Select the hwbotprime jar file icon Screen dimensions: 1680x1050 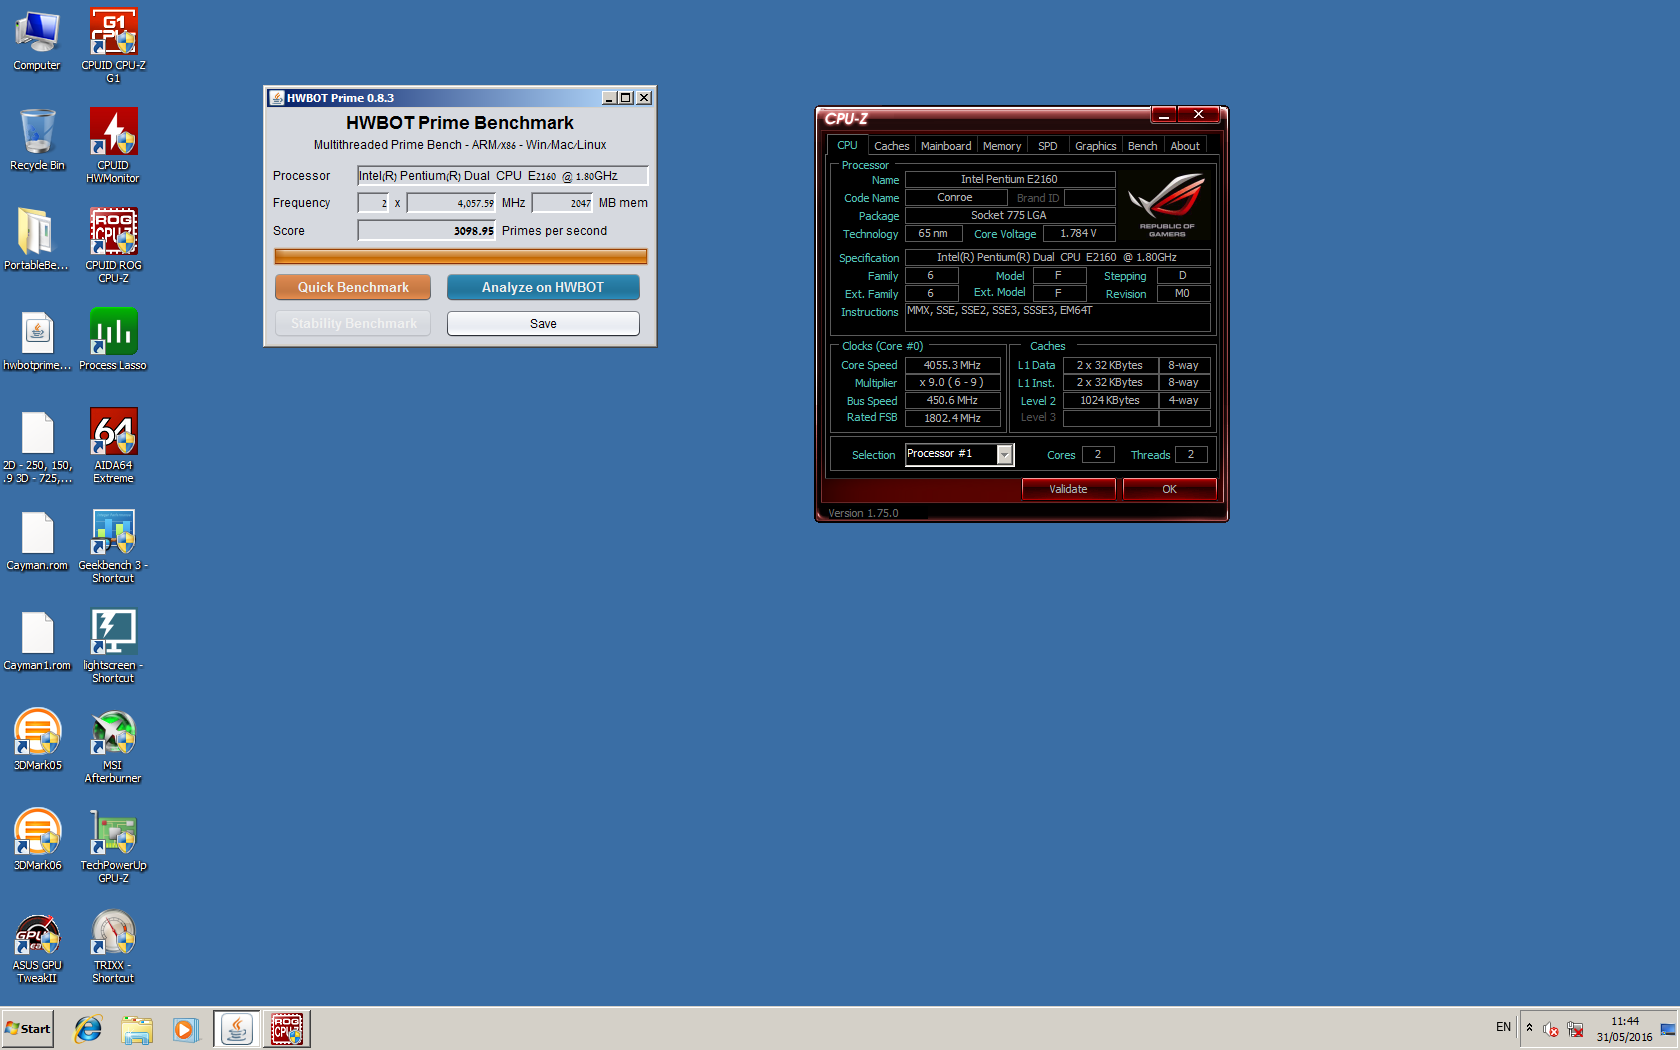(x=37, y=340)
